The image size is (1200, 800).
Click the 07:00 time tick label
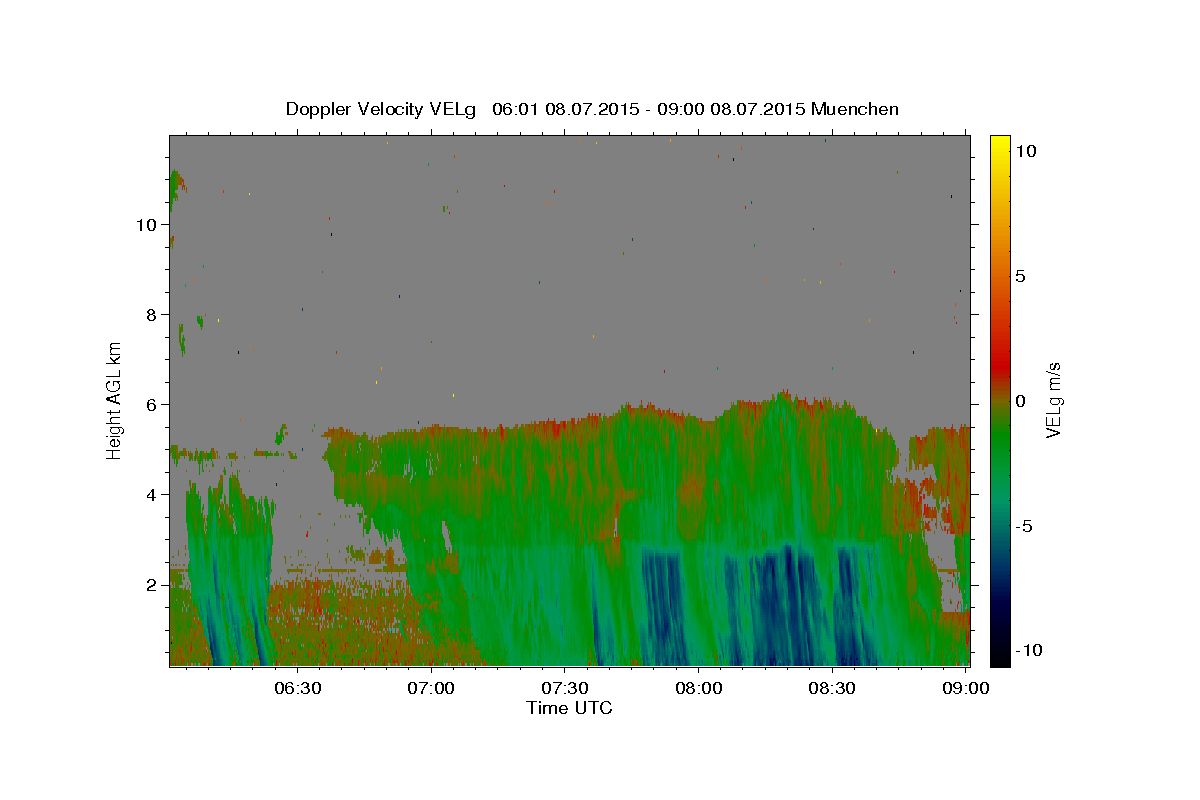pos(431,689)
